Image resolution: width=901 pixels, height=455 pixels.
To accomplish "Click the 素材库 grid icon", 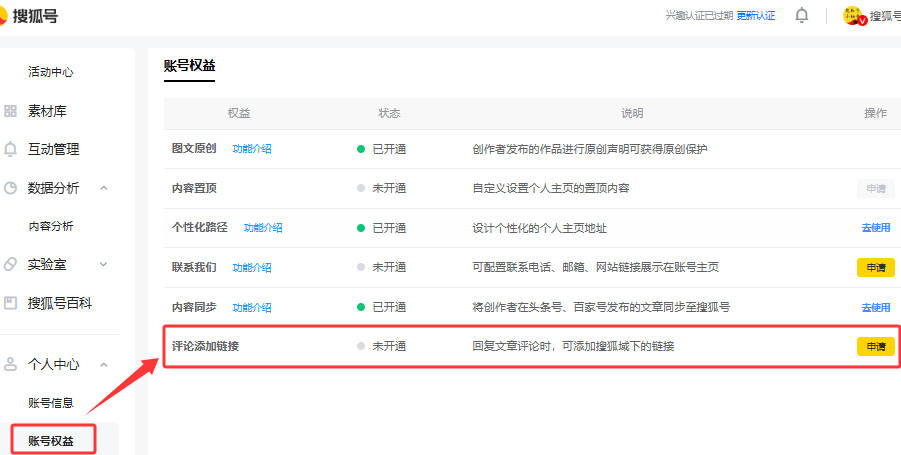I will pyautogui.click(x=10, y=111).
